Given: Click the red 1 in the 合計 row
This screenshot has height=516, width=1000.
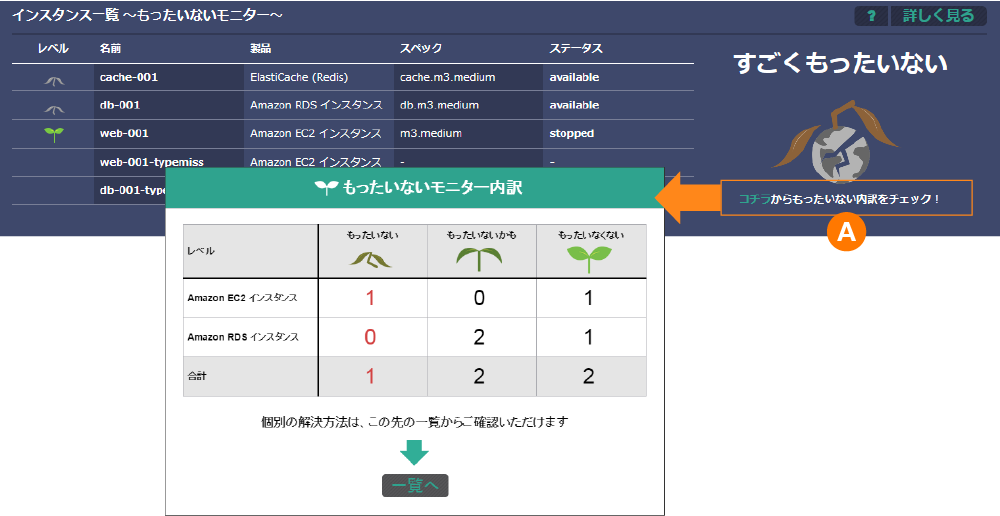Looking at the screenshot, I should coord(370,376).
